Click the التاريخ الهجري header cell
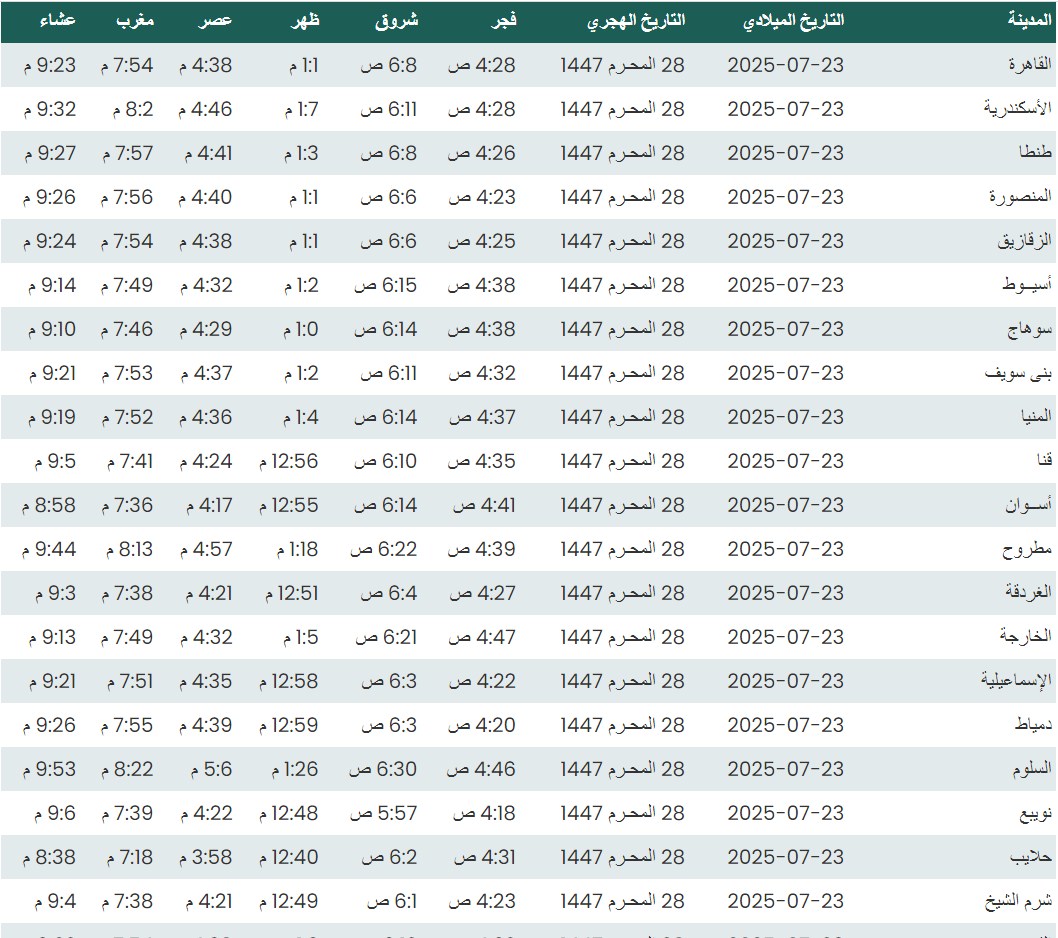The width and height of the screenshot is (1058, 938). (635, 21)
